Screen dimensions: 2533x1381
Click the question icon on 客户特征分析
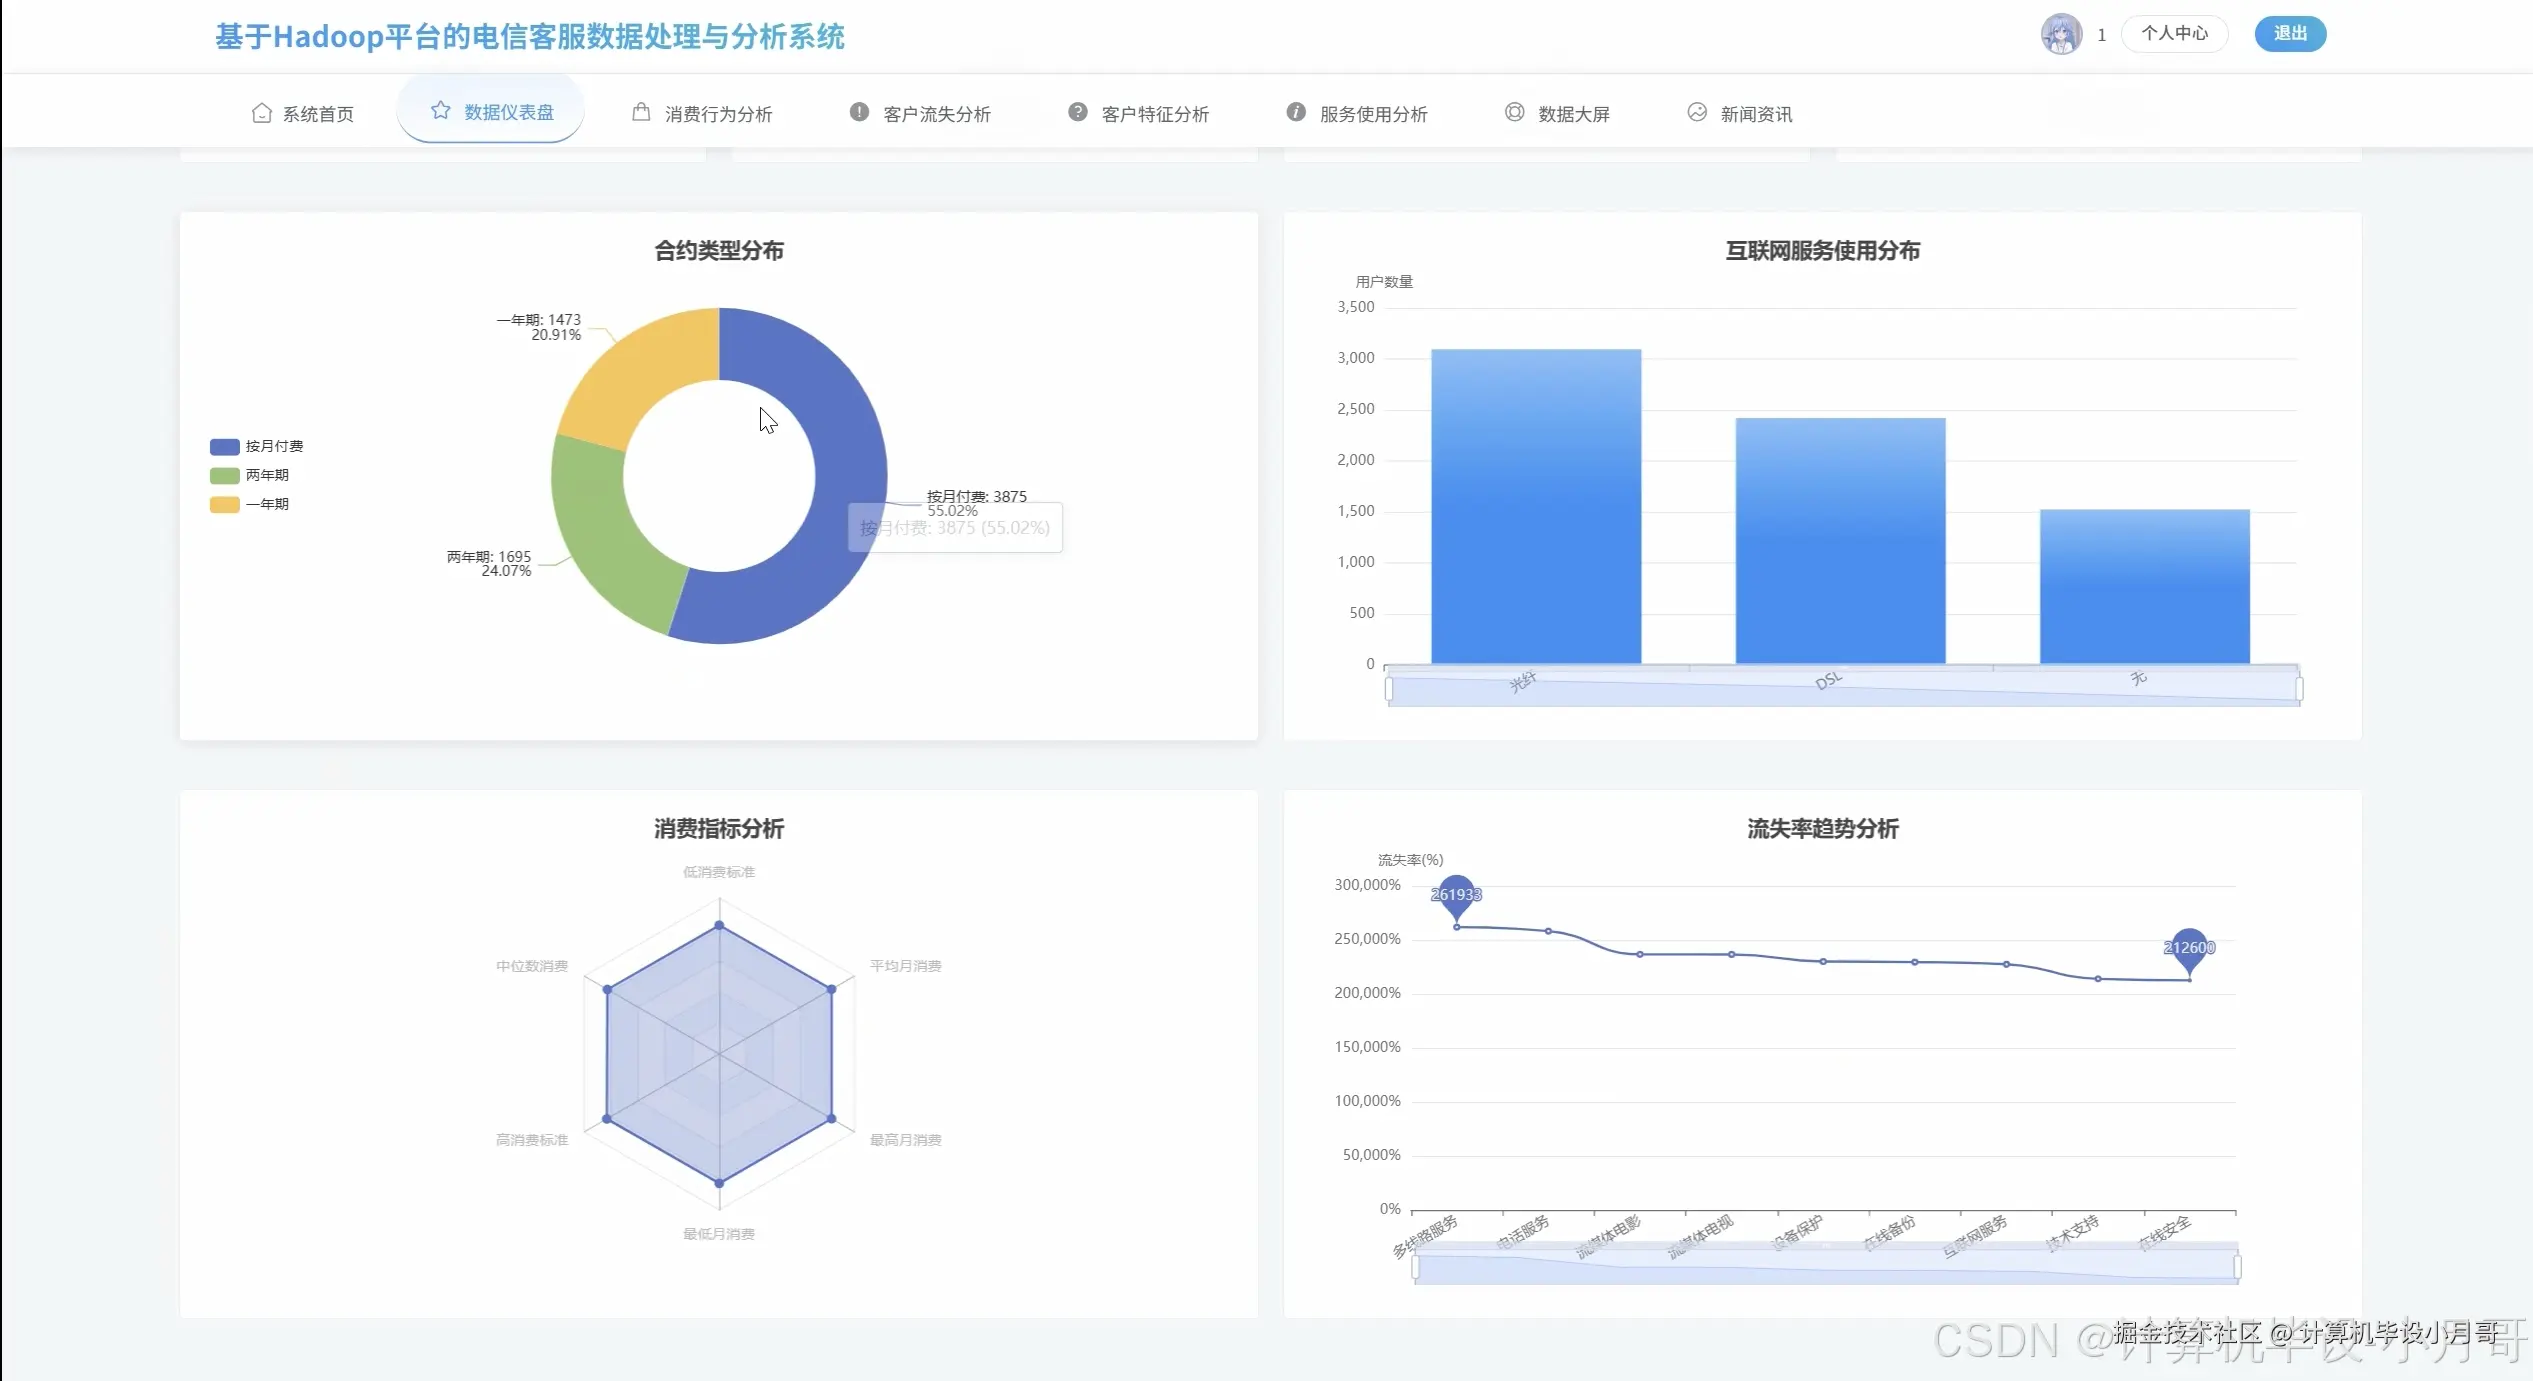click(1077, 112)
